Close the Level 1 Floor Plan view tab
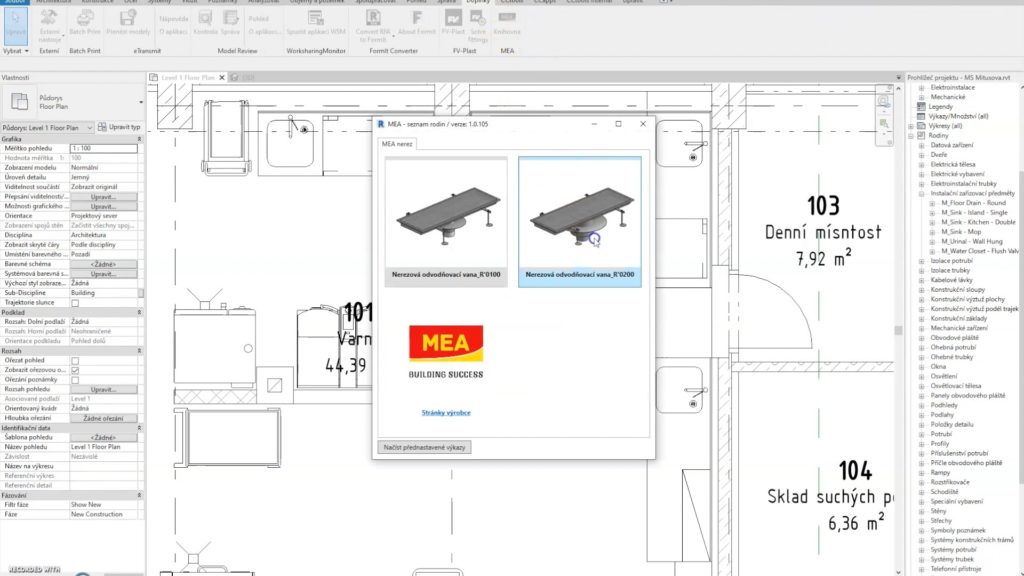Screen dimensions: 1024x576 click(222, 77)
